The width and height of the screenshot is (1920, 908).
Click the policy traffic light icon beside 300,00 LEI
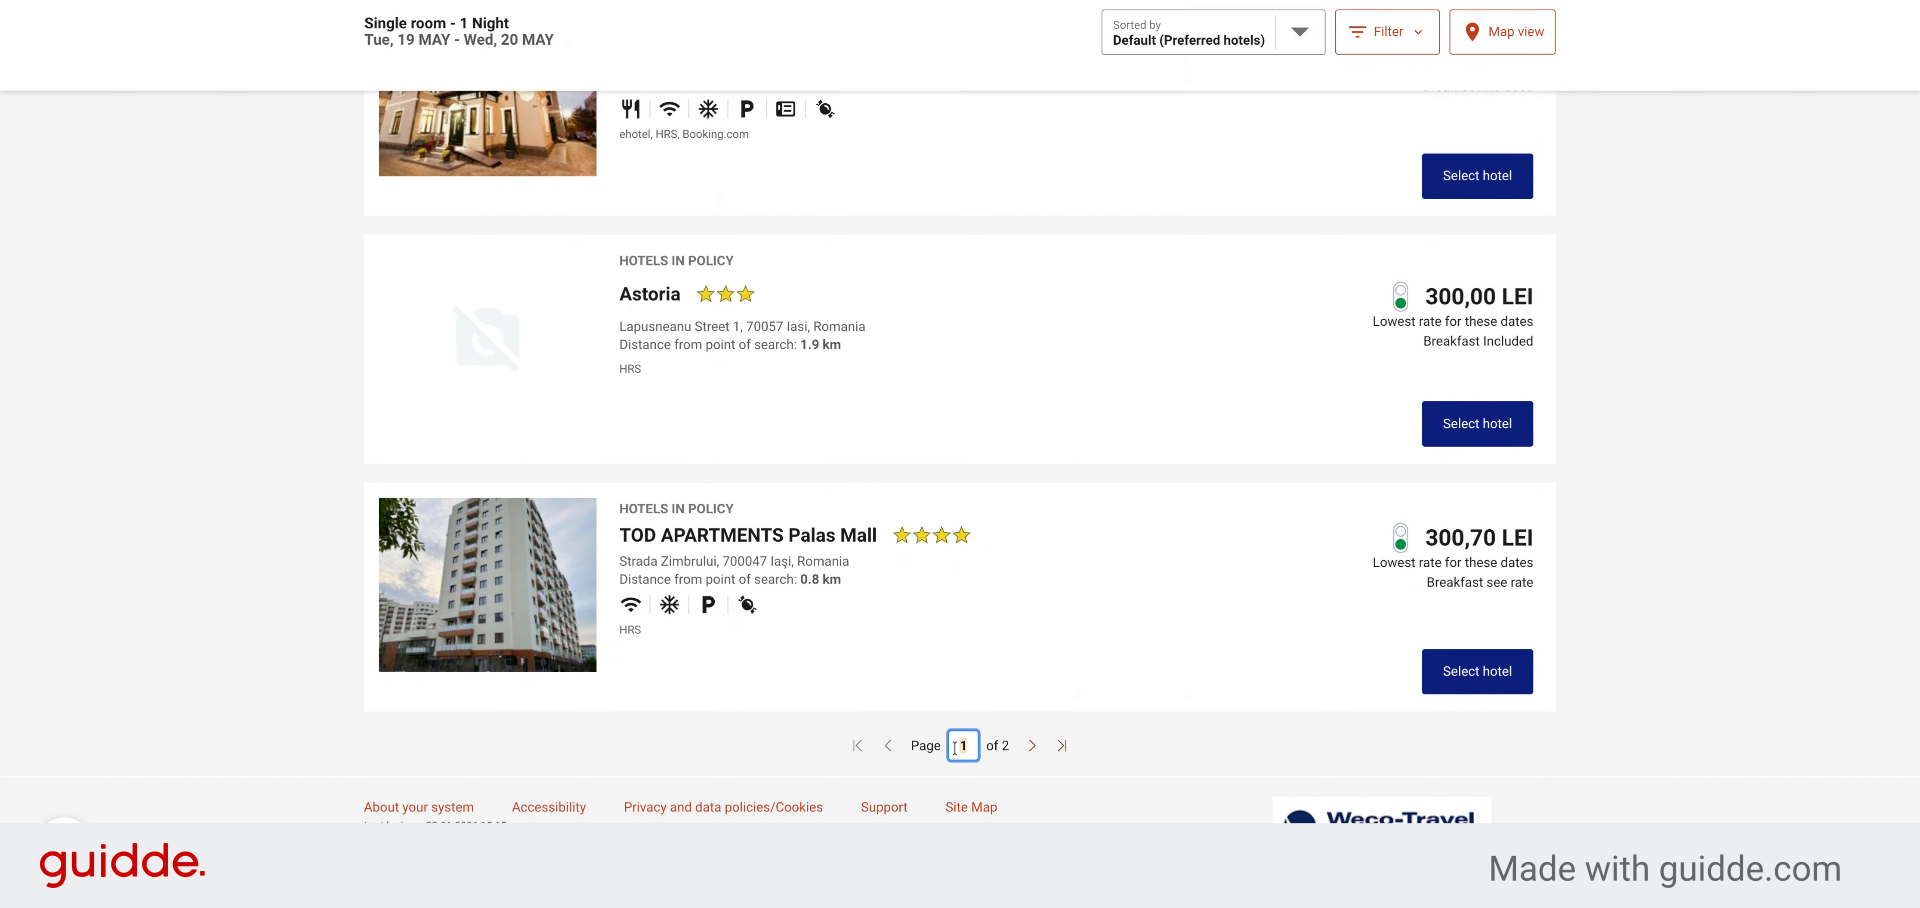(1400, 296)
